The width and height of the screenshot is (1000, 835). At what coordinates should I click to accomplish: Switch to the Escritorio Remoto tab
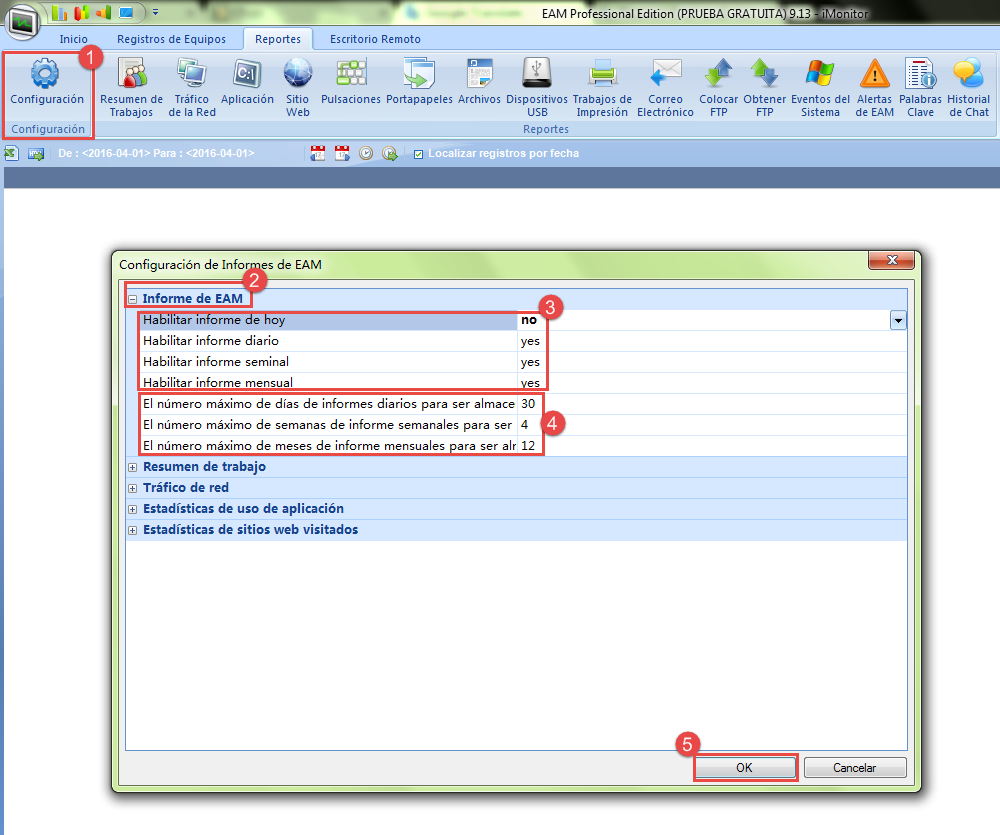375,39
